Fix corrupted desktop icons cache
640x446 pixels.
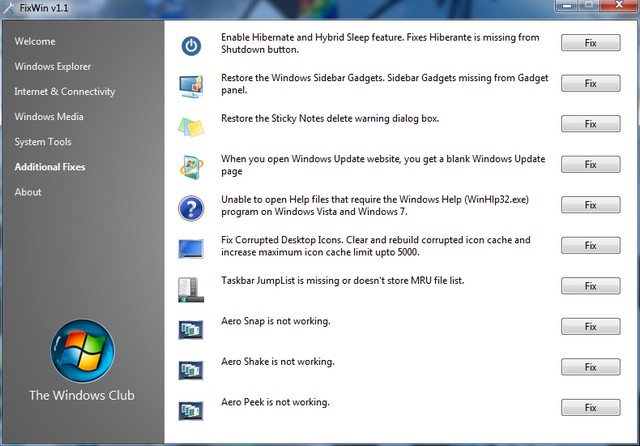click(x=591, y=245)
